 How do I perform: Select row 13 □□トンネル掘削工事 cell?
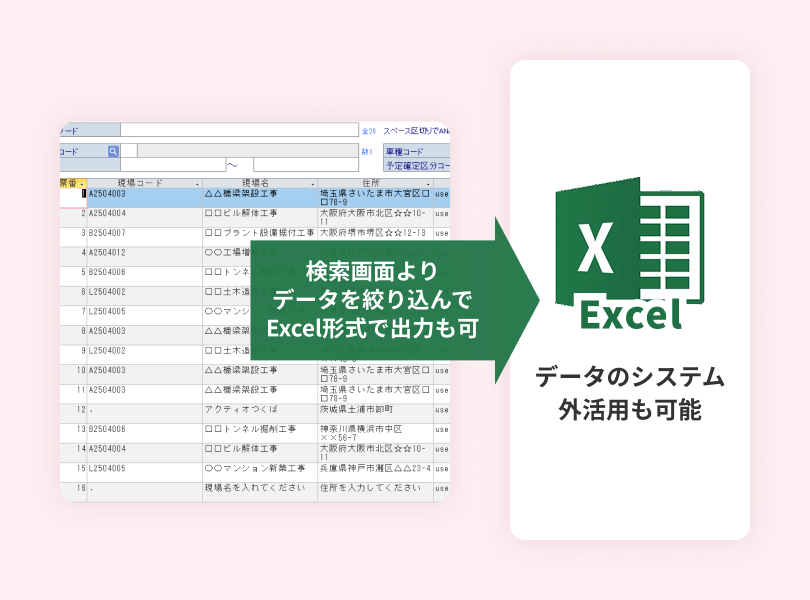(x=259, y=429)
